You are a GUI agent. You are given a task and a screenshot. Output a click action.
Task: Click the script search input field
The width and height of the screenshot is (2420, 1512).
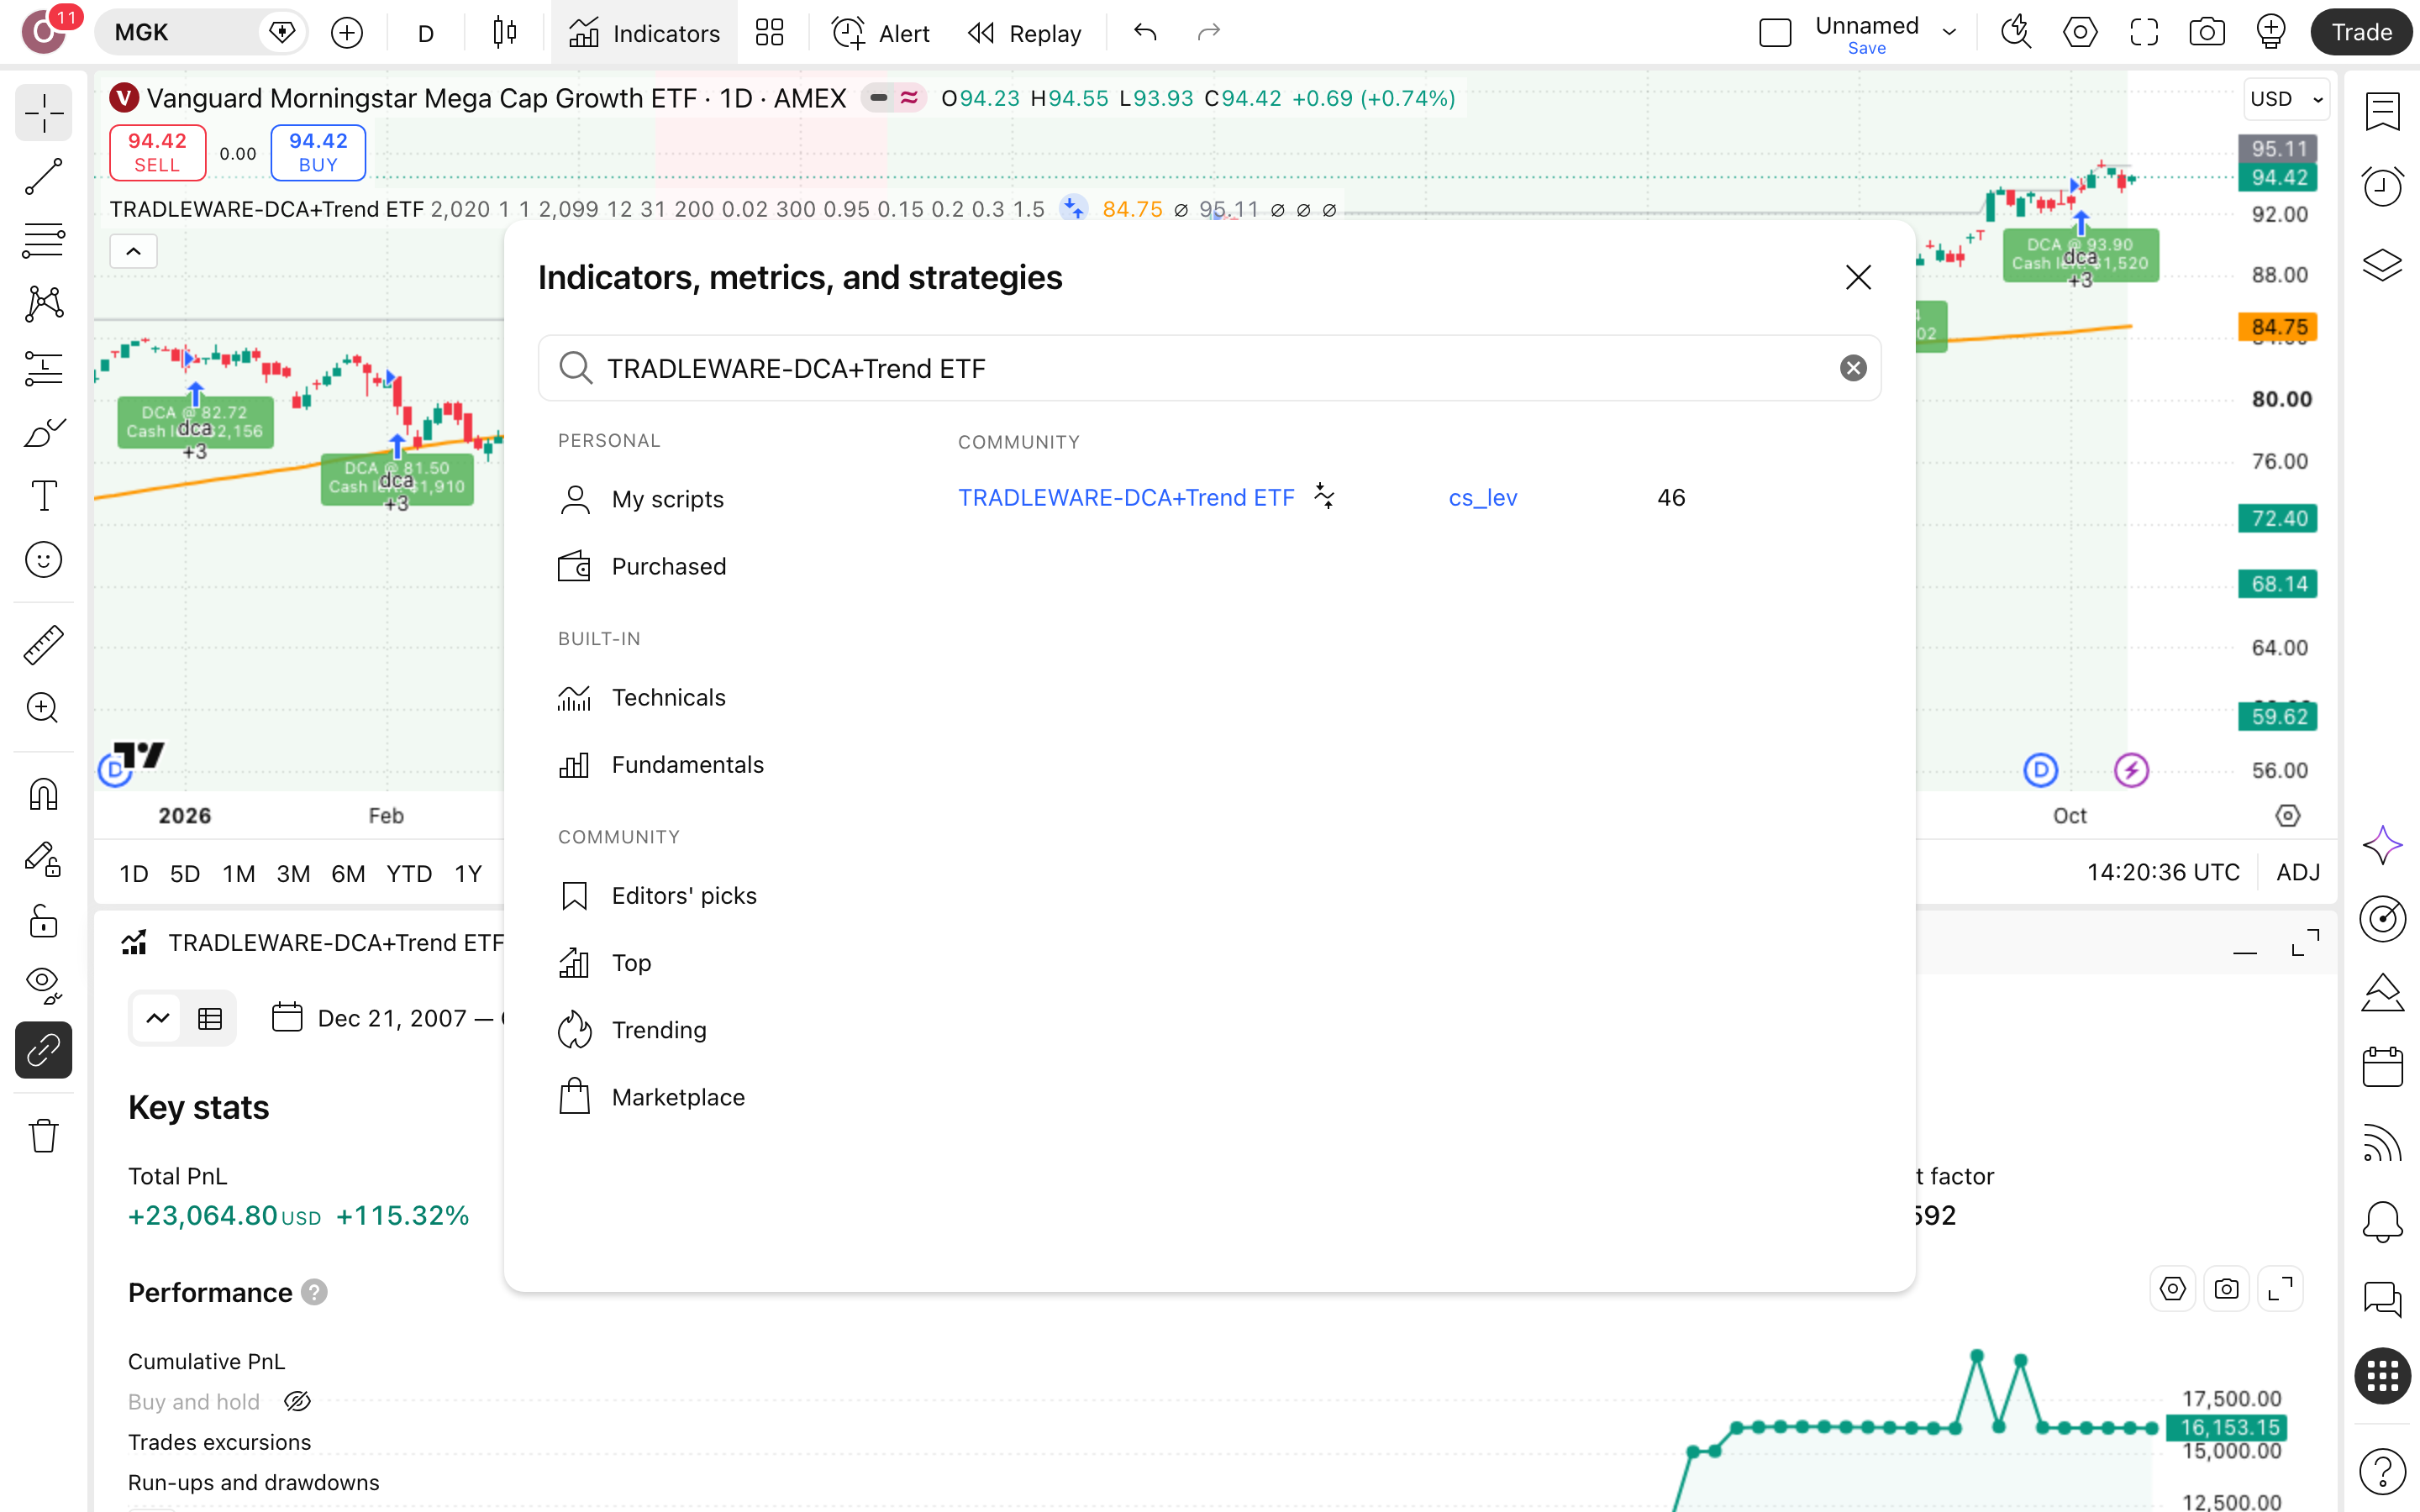coord(1210,368)
